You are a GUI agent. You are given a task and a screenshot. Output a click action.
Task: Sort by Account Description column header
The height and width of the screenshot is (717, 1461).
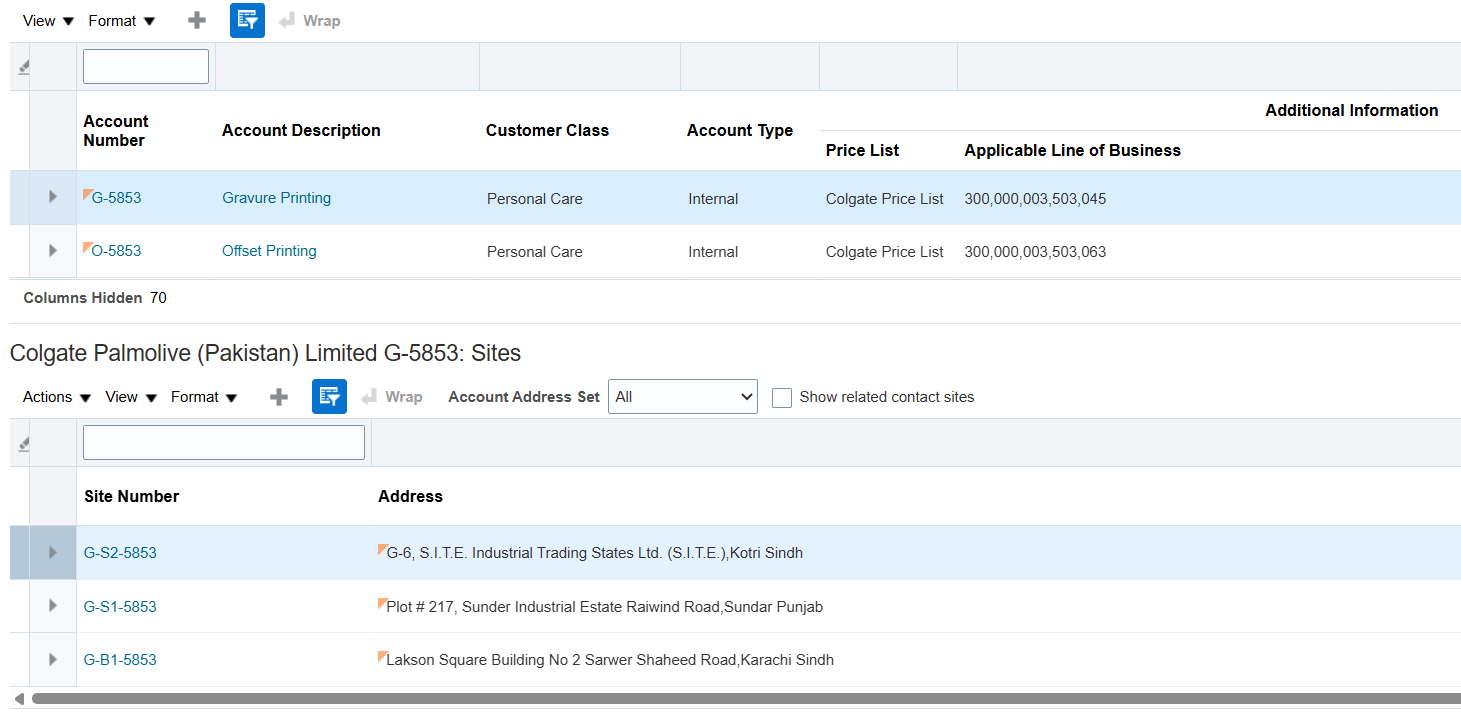pos(301,130)
